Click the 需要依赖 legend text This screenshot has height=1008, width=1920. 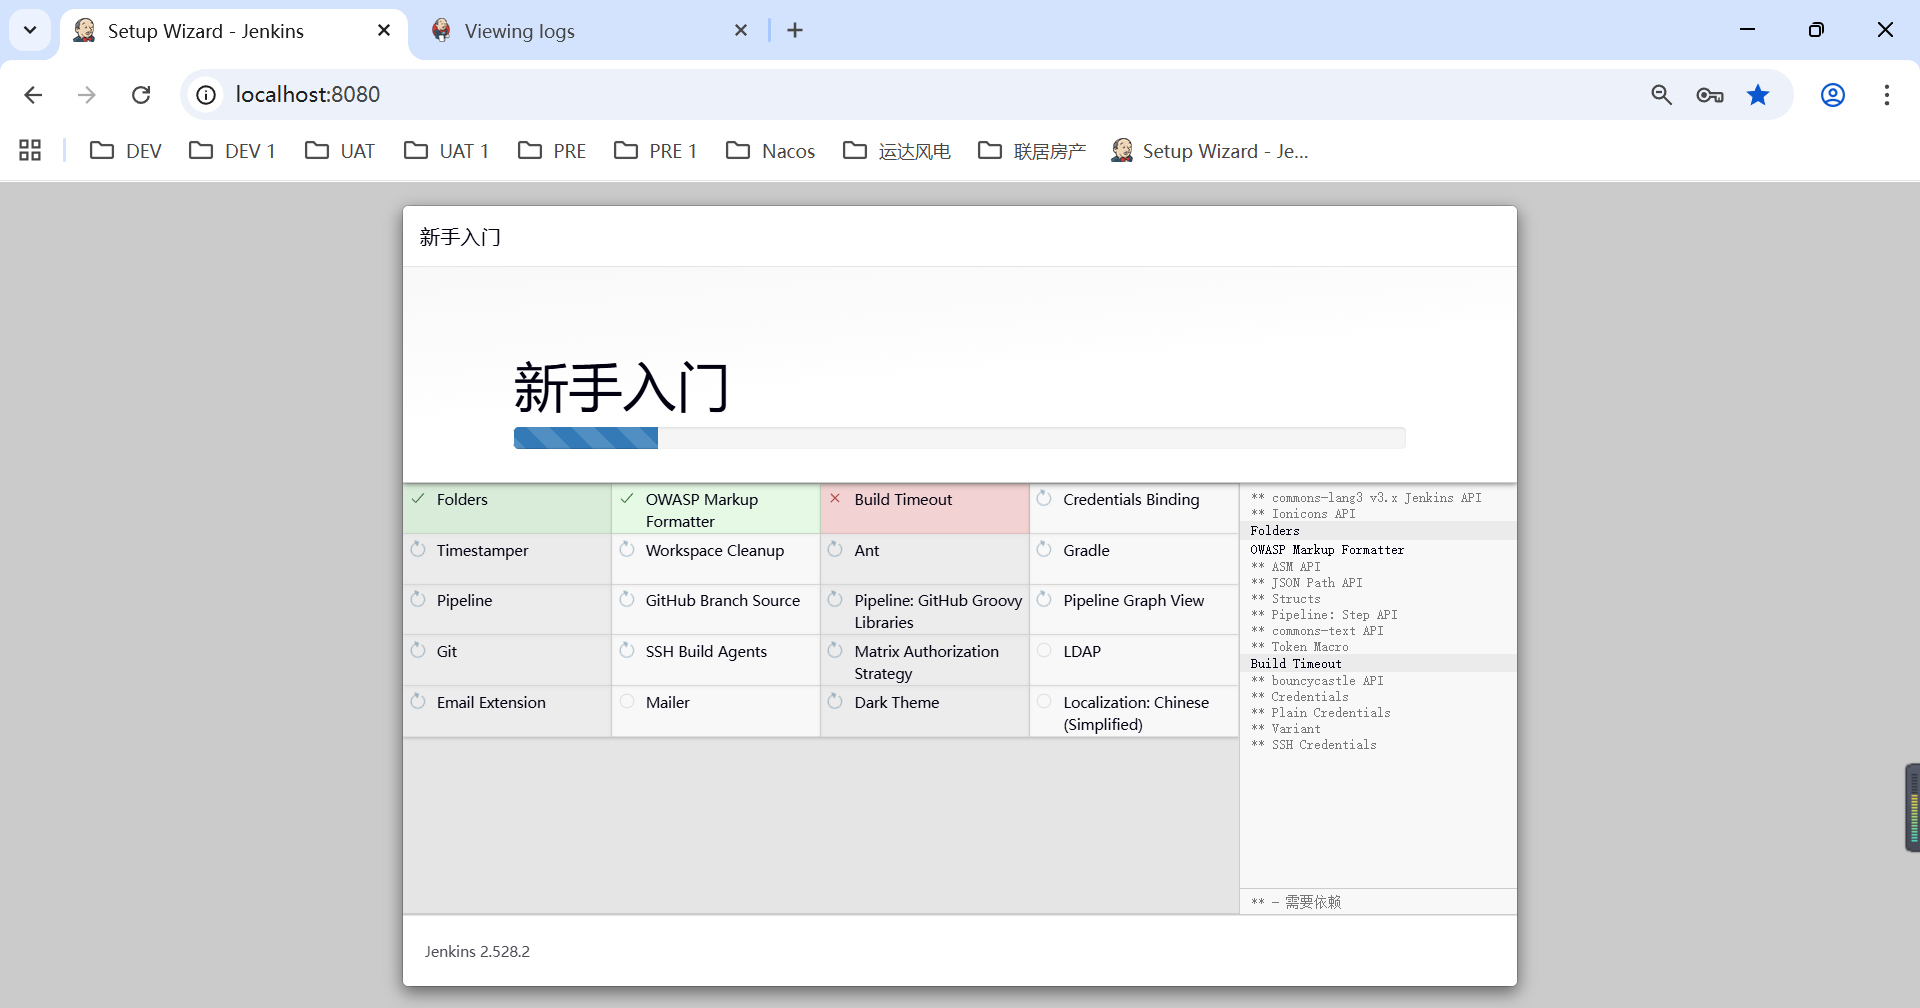coord(1313,902)
